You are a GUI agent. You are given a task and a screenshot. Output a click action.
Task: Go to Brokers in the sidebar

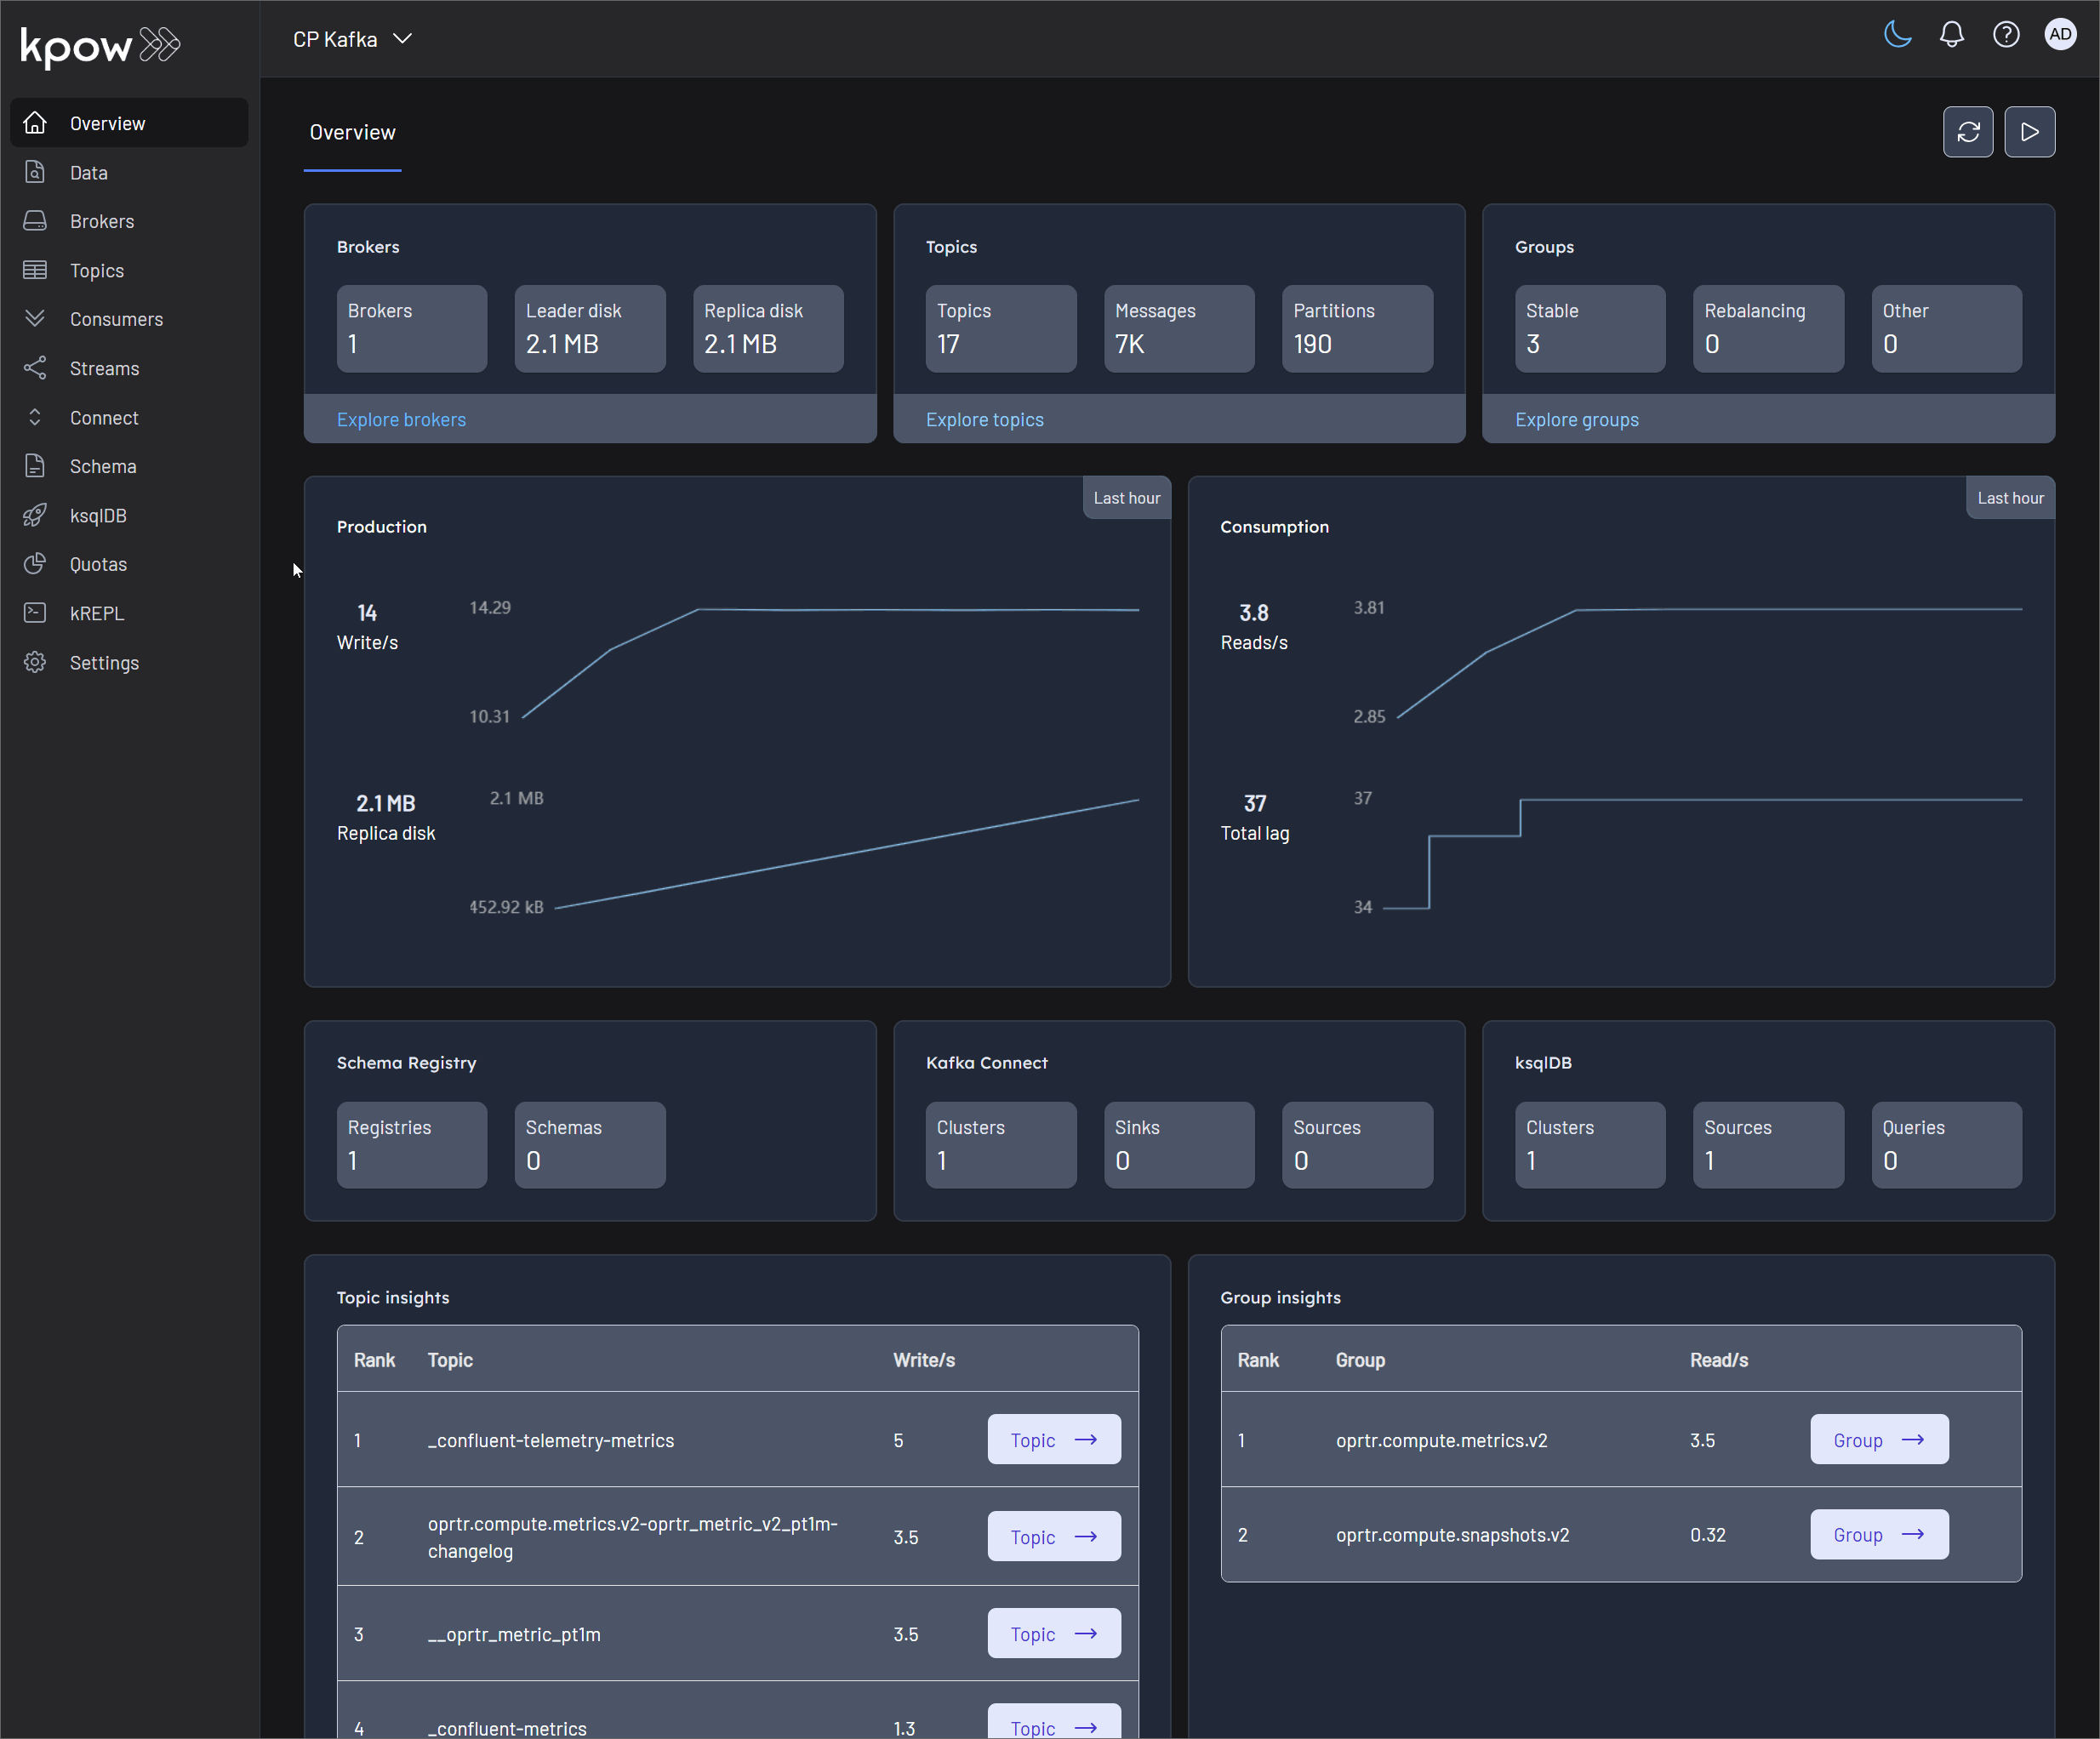pyautogui.click(x=129, y=221)
